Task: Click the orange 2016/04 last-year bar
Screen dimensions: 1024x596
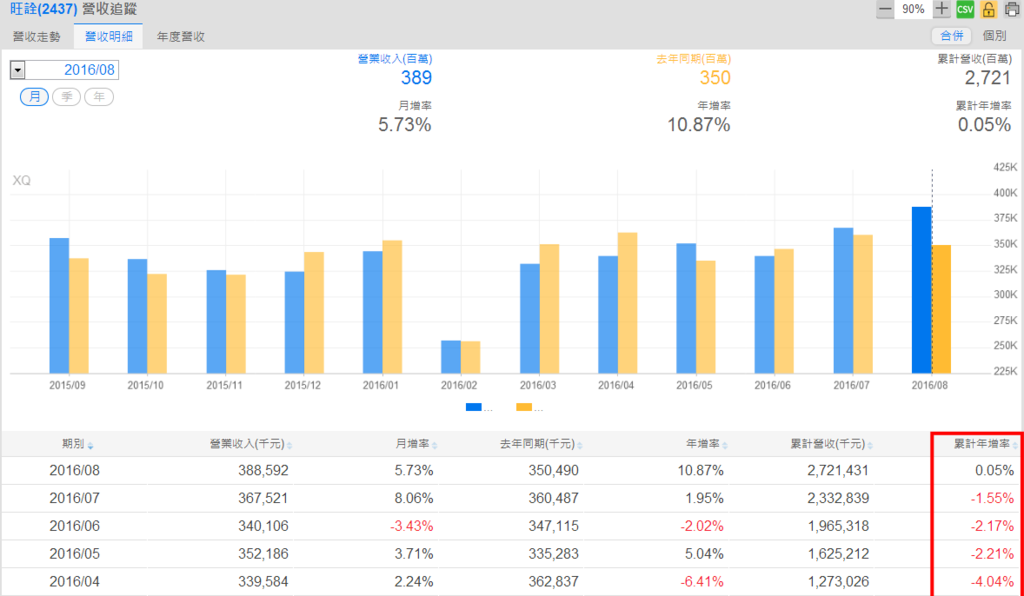Action: pos(628,303)
